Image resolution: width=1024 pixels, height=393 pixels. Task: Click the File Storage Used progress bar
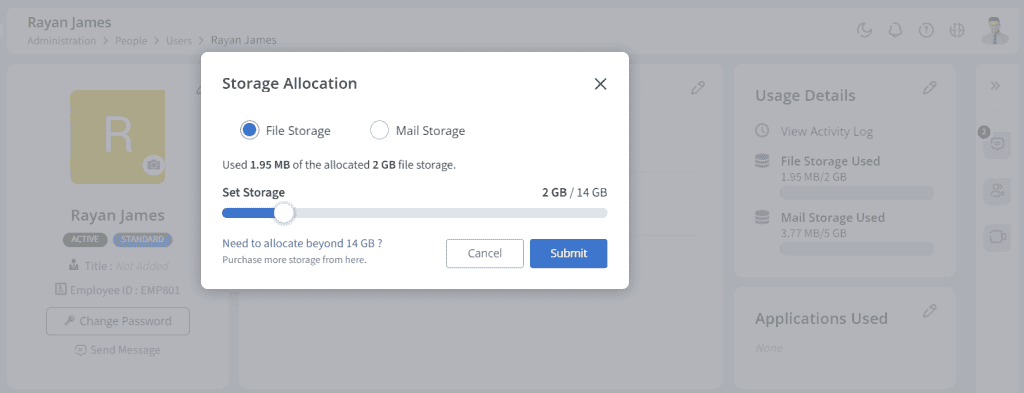[857, 193]
